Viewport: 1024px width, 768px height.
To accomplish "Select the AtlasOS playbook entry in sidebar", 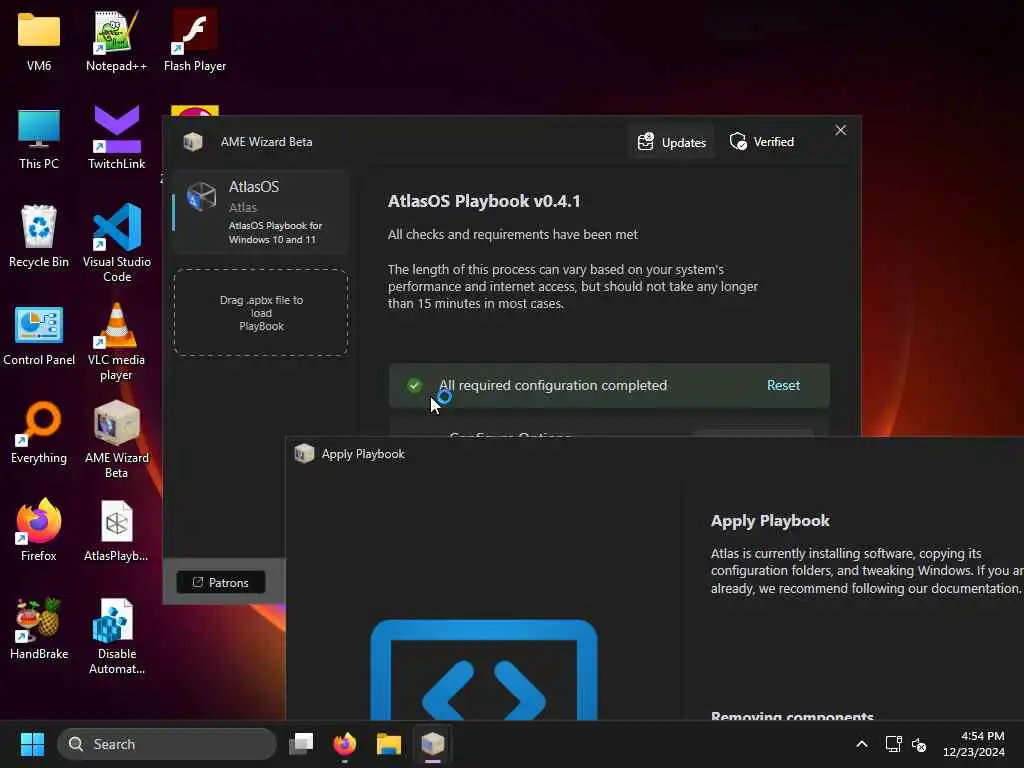I will coord(260,212).
